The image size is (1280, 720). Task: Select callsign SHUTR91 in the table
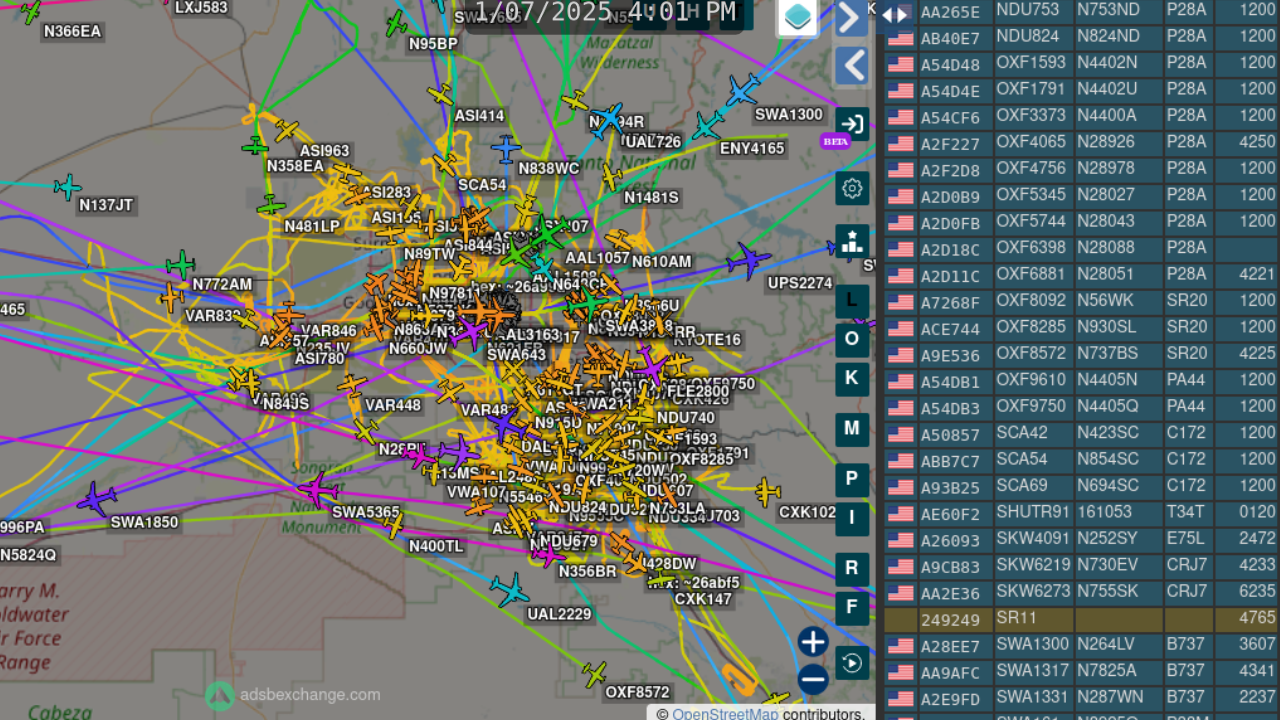[1033, 512]
